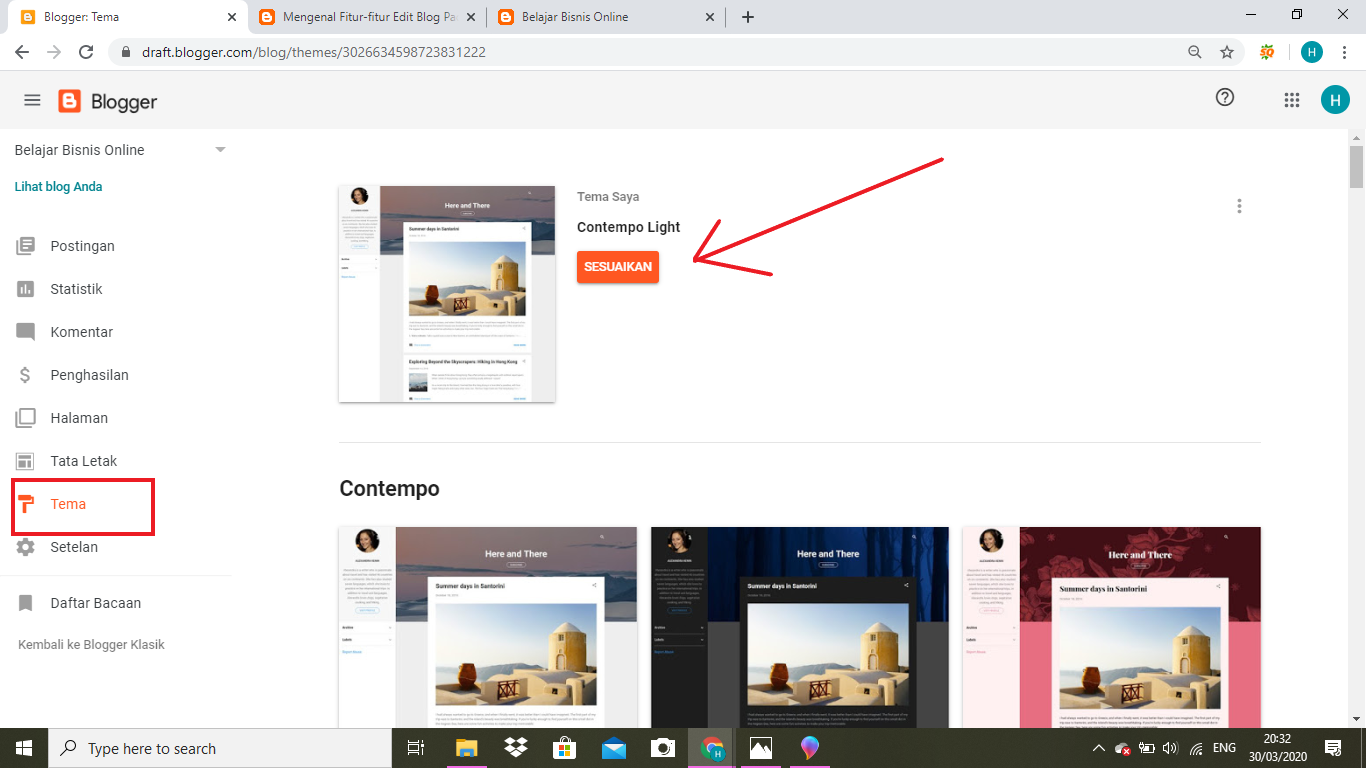Click the Blogger help icon
This screenshot has width=1366, height=768.
coord(1224,98)
